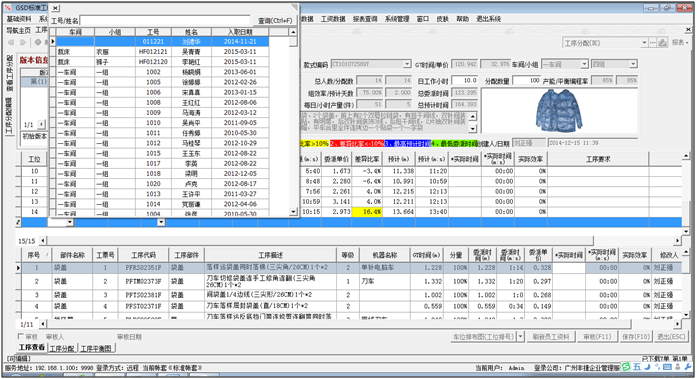This screenshot has height=379, width=697.
Task: Click the round stop icon in toolbar
Action: [38, 42]
